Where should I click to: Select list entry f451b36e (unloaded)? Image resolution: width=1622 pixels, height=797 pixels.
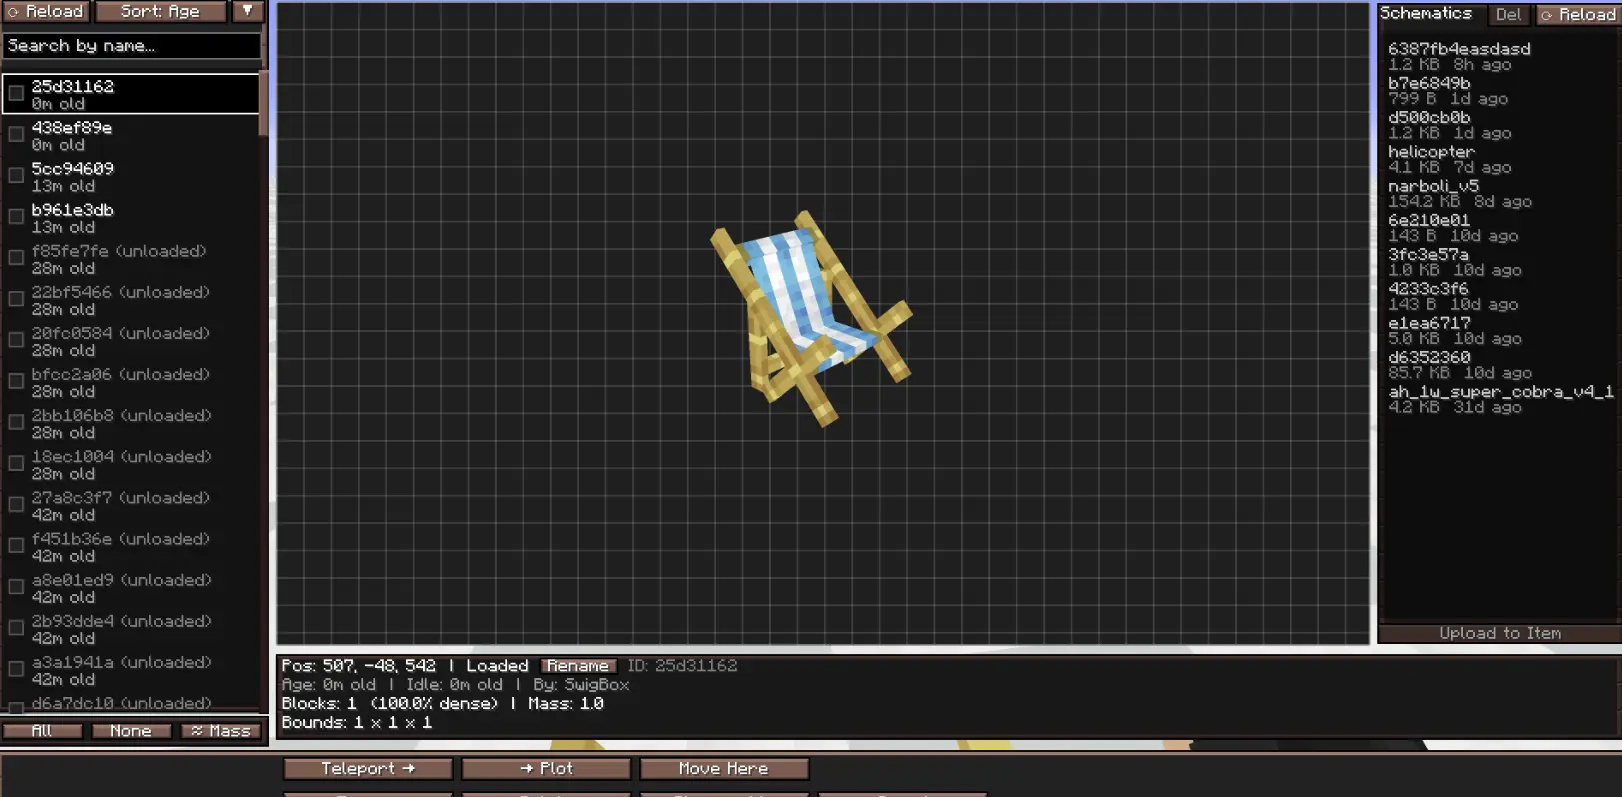pyautogui.click(x=131, y=546)
